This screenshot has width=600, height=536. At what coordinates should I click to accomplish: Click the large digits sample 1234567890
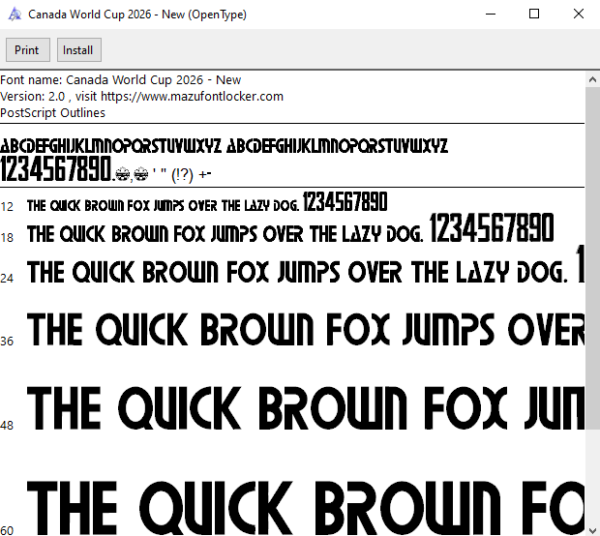56,168
